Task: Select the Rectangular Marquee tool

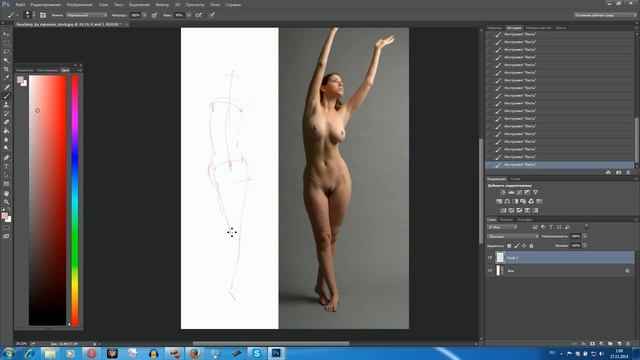Action: tap(6, 43)
